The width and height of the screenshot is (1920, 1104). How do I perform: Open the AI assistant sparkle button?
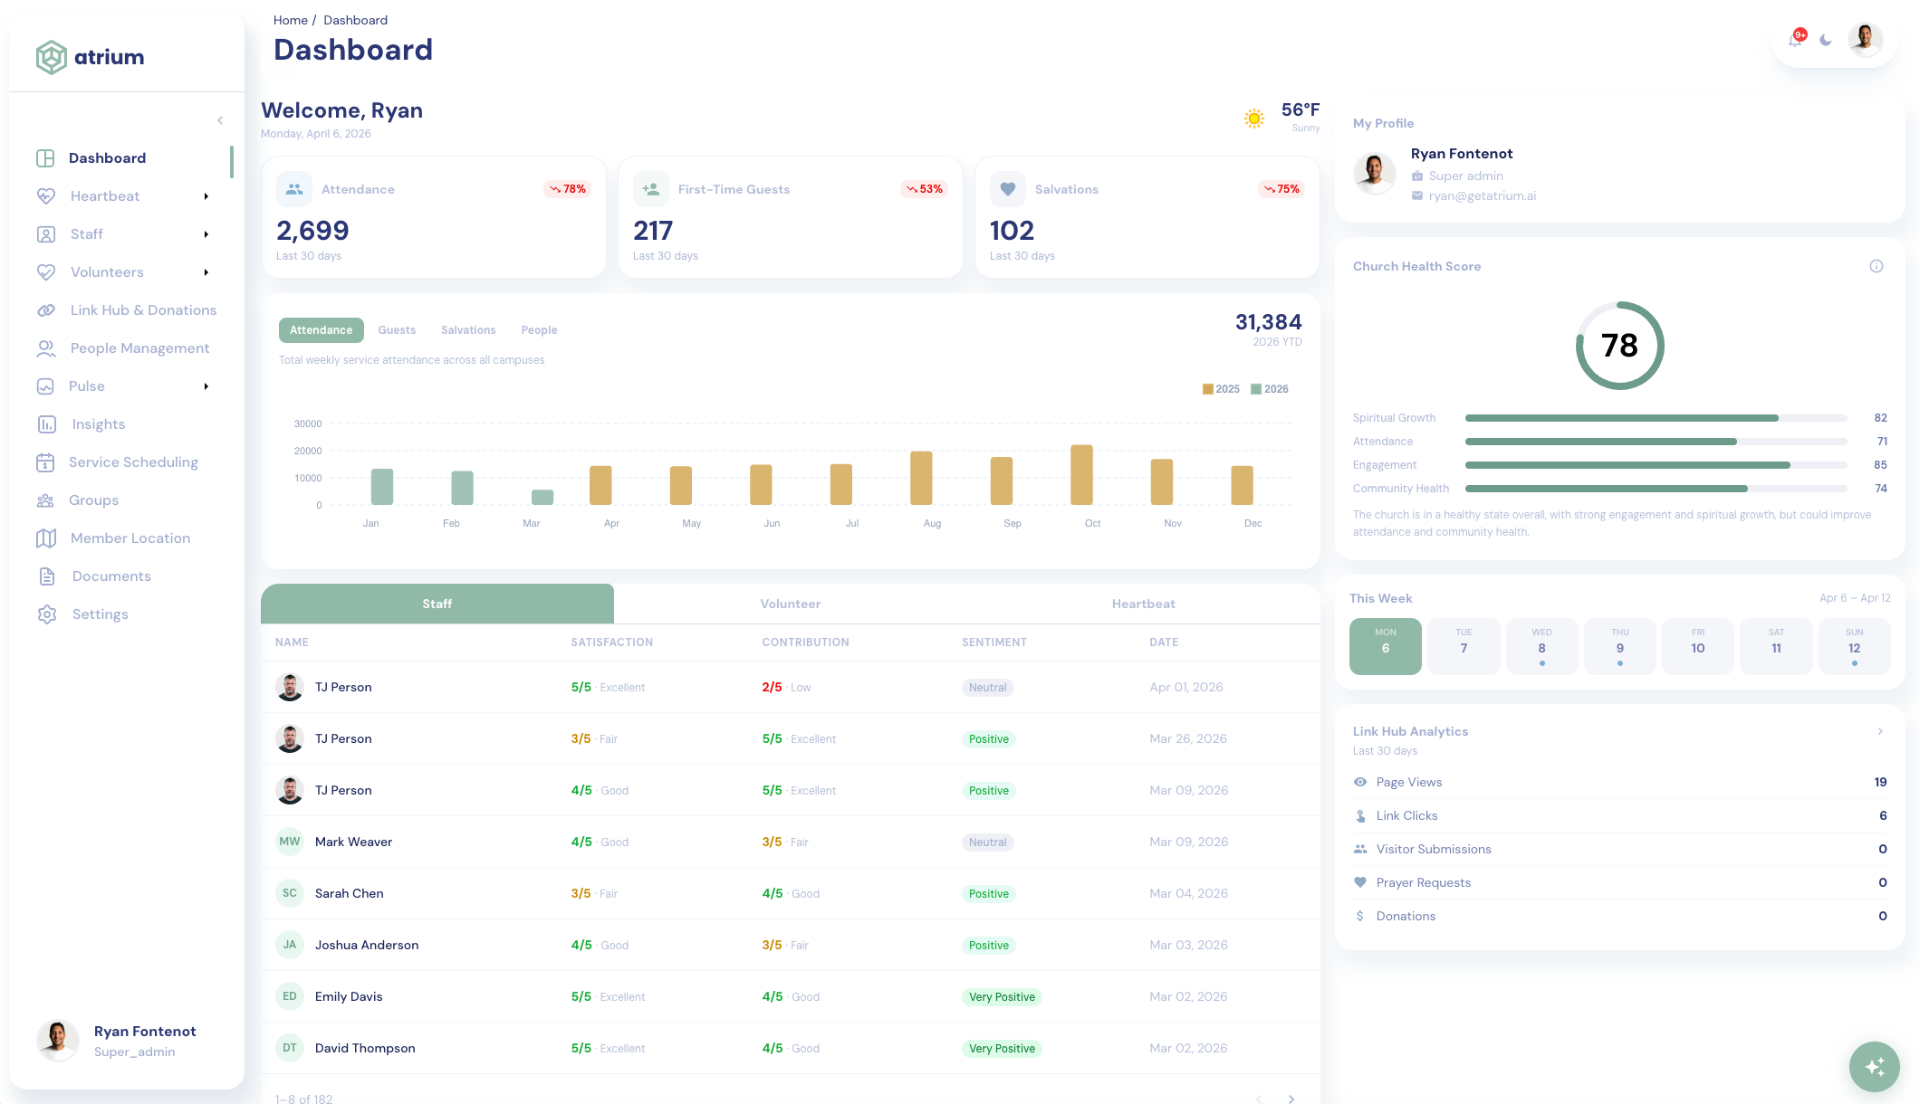point(1874,1066)
